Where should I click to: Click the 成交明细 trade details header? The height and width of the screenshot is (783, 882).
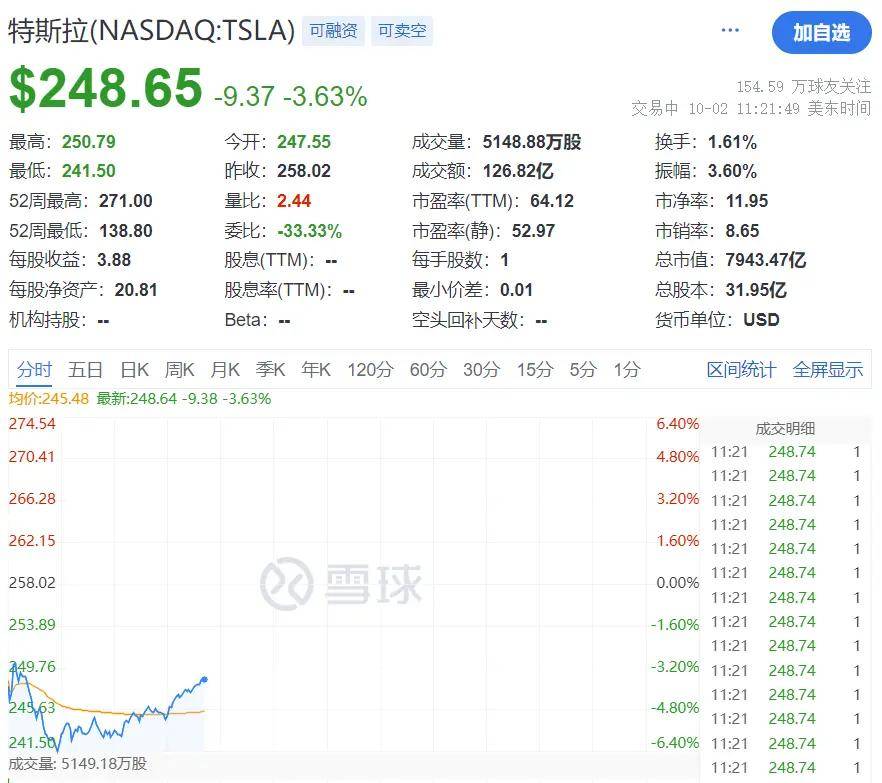[x=786, y=426]
